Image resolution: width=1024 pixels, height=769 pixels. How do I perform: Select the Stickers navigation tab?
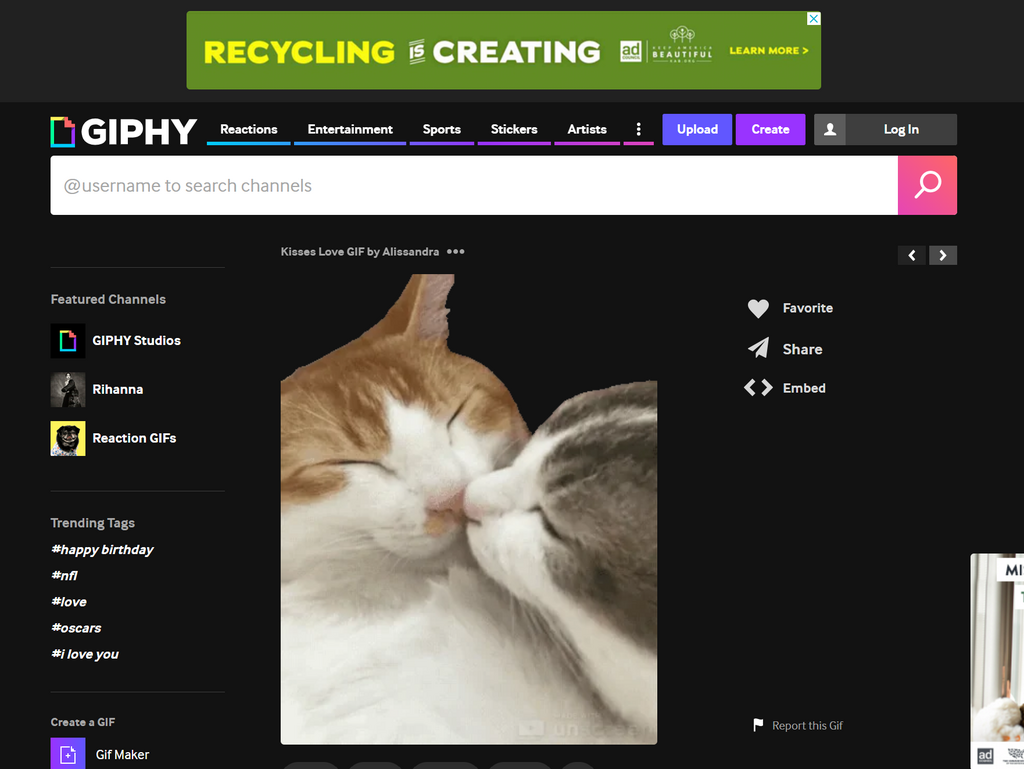point(514,129)
